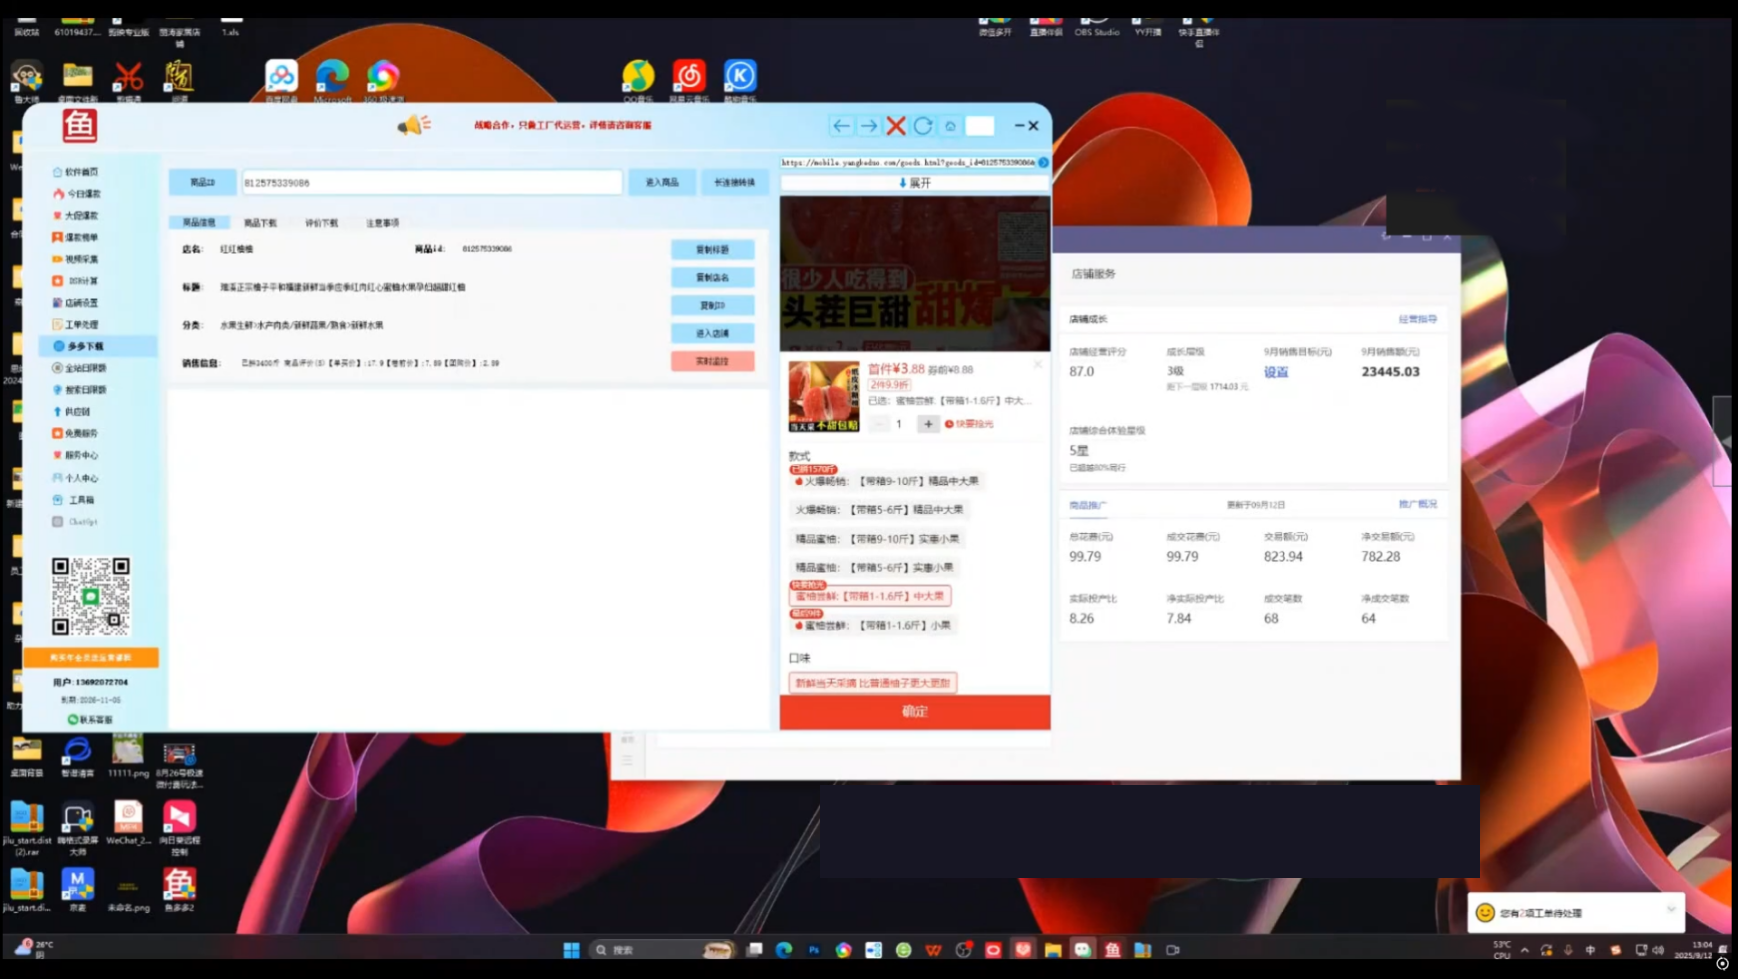Expand the system tray hidden icons chevron
Image resolution: width=1738 pixels, height=979 pixels.
pos(1524,950)
